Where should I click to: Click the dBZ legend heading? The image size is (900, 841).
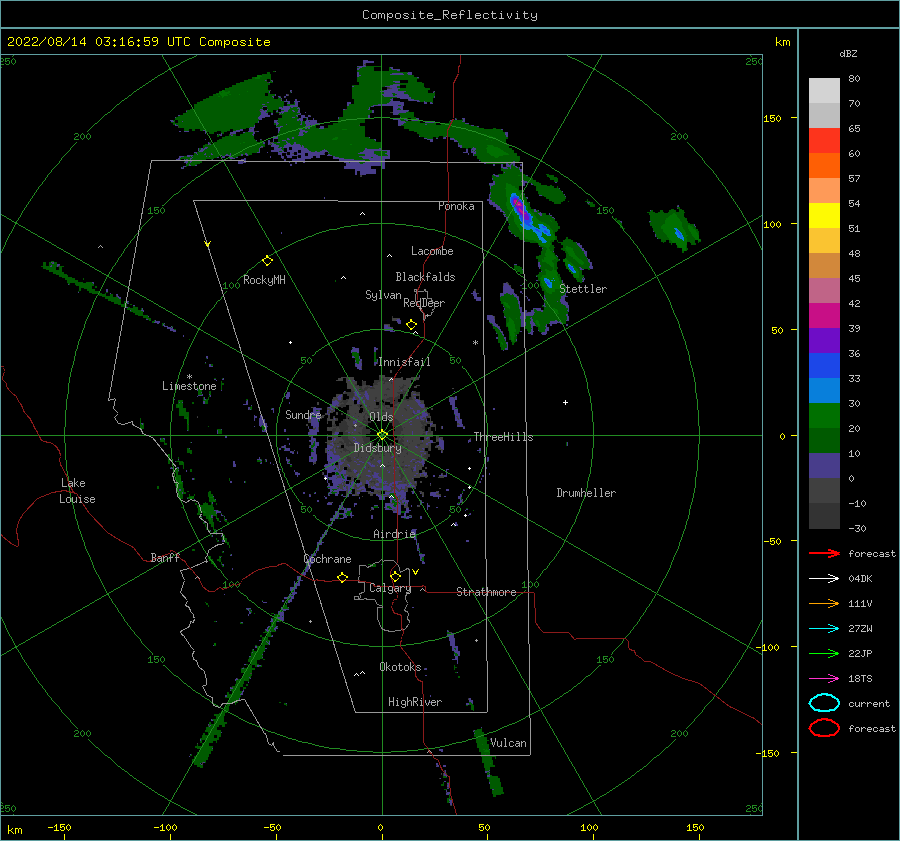click(848, 53)
